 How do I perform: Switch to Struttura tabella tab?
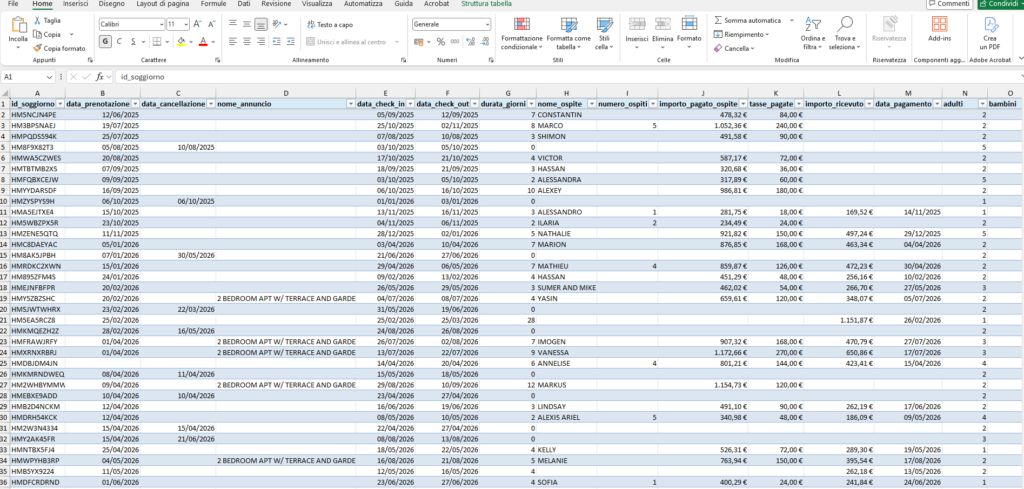click(486, 4)
